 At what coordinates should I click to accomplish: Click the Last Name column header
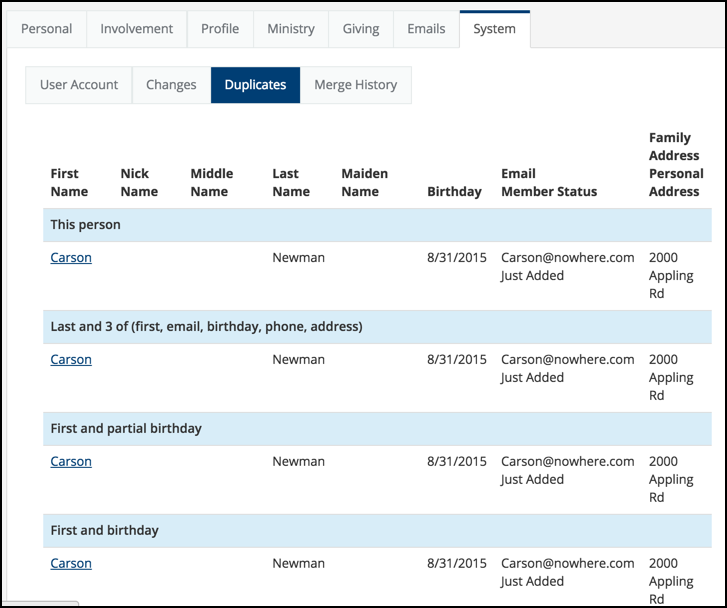click(291, 183)
